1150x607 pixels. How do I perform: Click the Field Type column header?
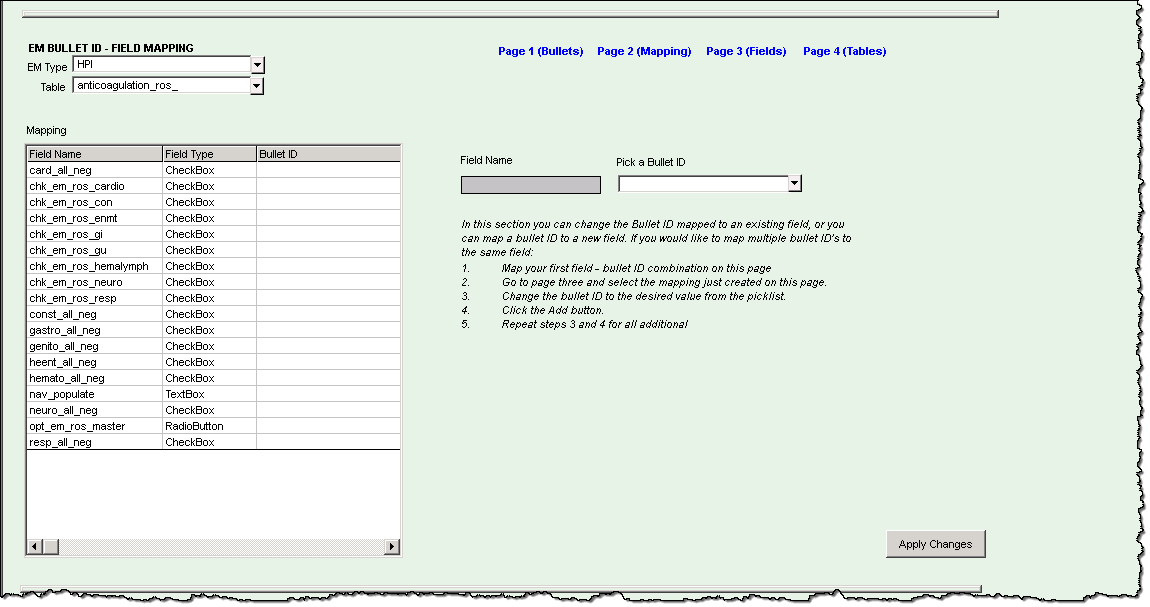coord(209,154)
